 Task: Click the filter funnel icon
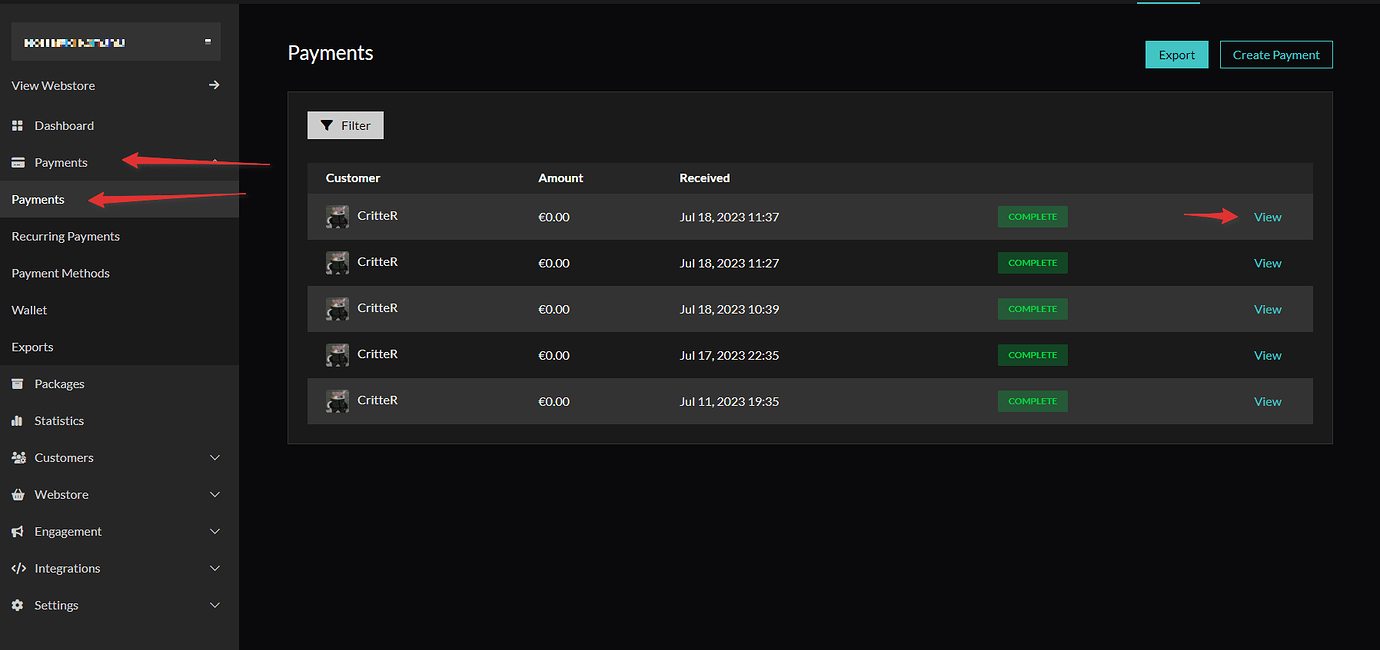pos(330,125)
